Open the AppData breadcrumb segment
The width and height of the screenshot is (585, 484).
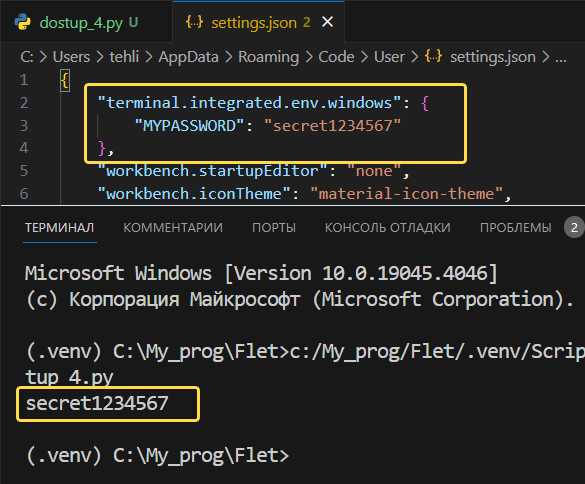188,57
